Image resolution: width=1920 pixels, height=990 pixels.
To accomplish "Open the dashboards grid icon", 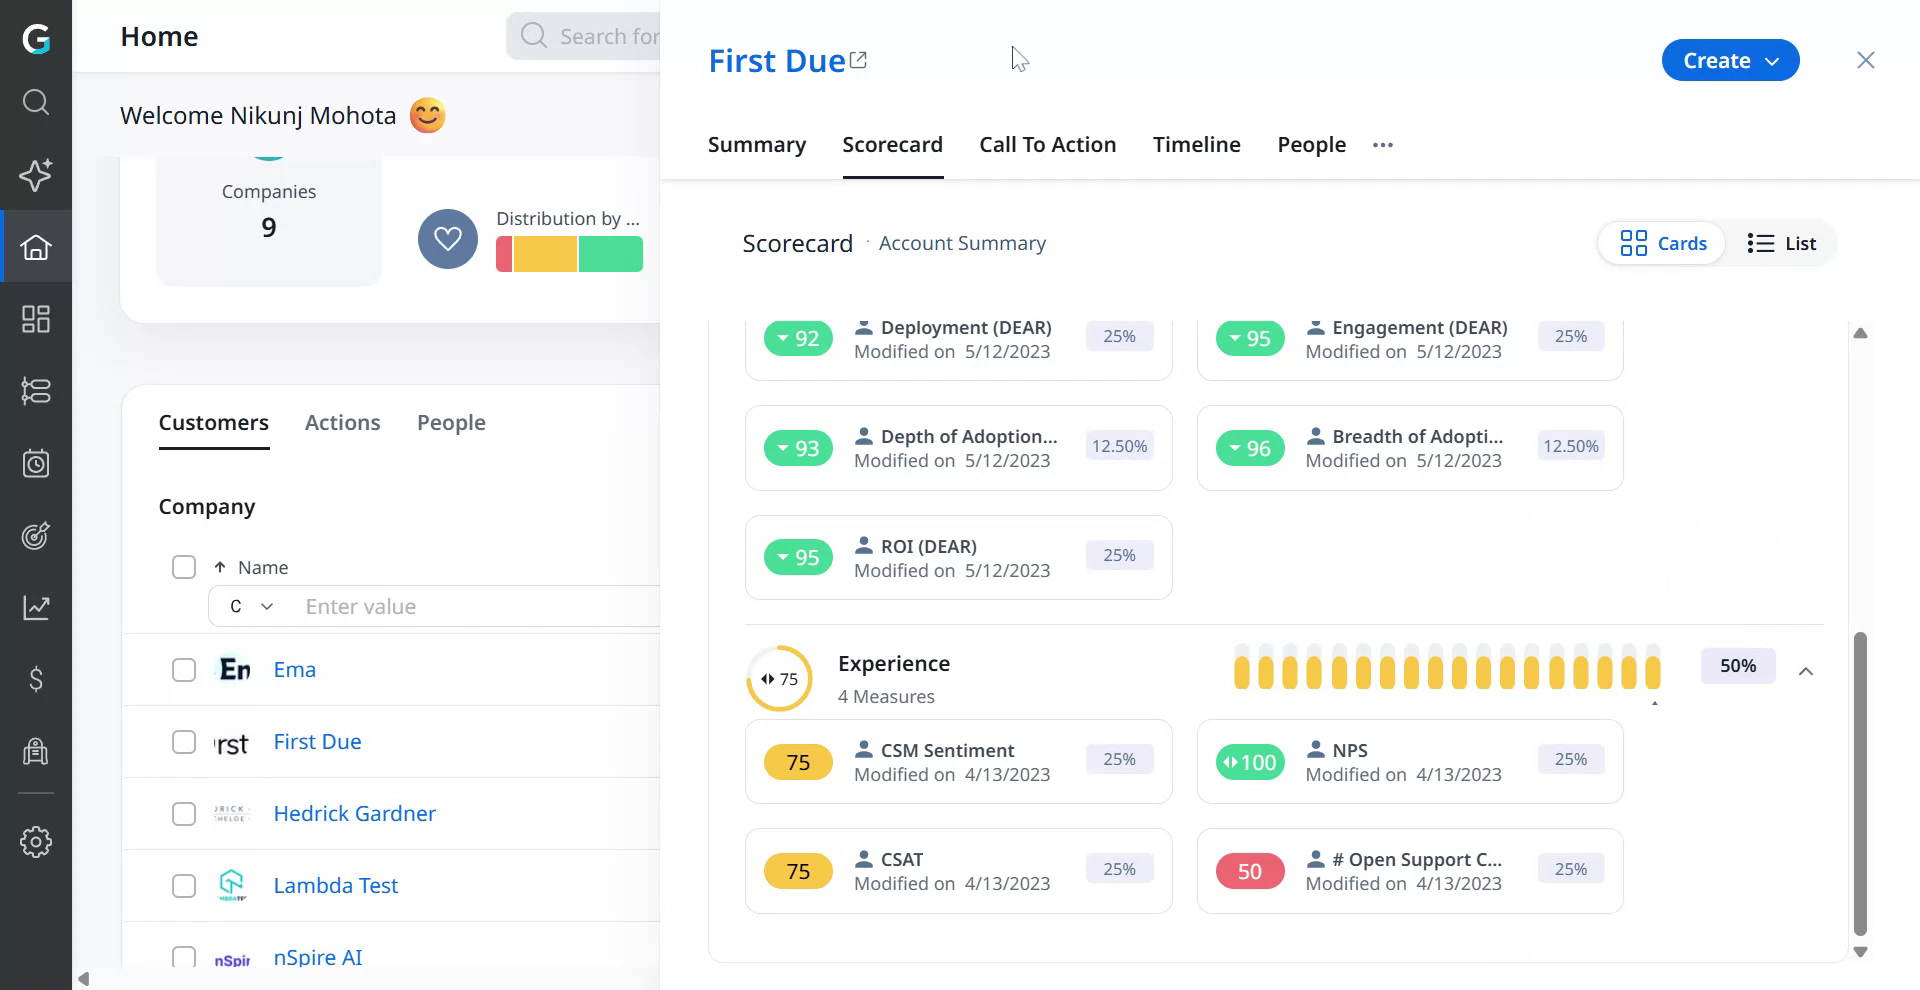I will coord(36,319).
